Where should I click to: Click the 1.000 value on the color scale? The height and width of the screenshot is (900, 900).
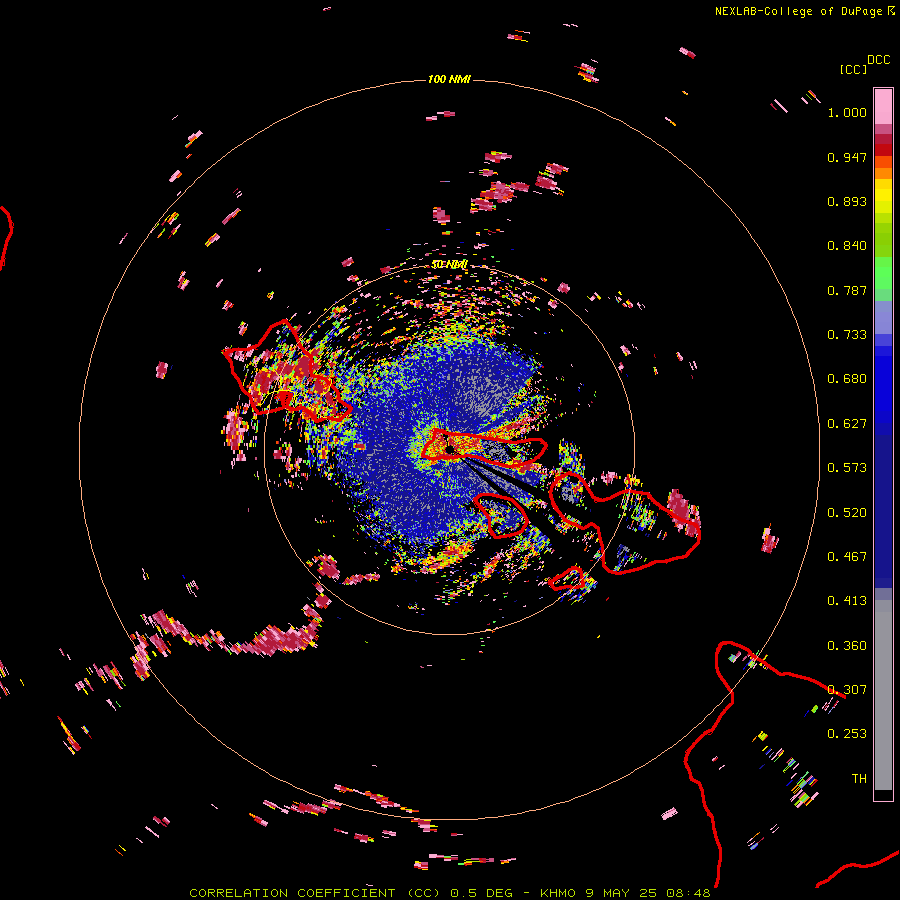847,112
